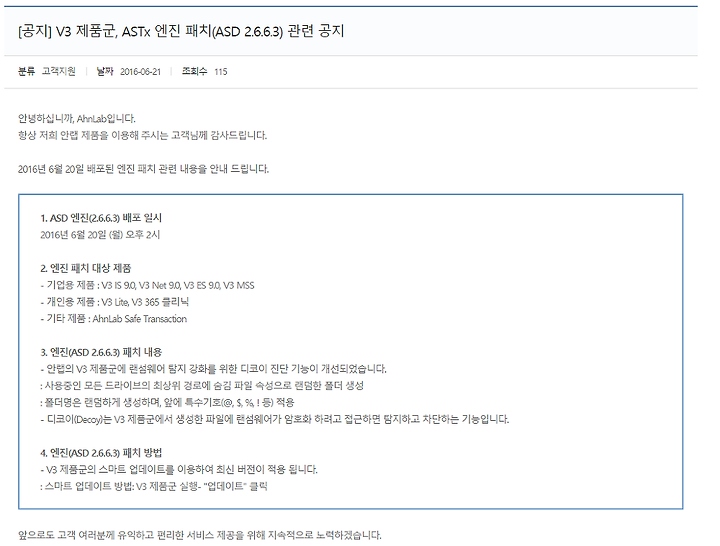Click heading '4. 엔진(ASD 2.6.6.3) 패치 방법'
720x546 pixels.
(x=101, y=453)
